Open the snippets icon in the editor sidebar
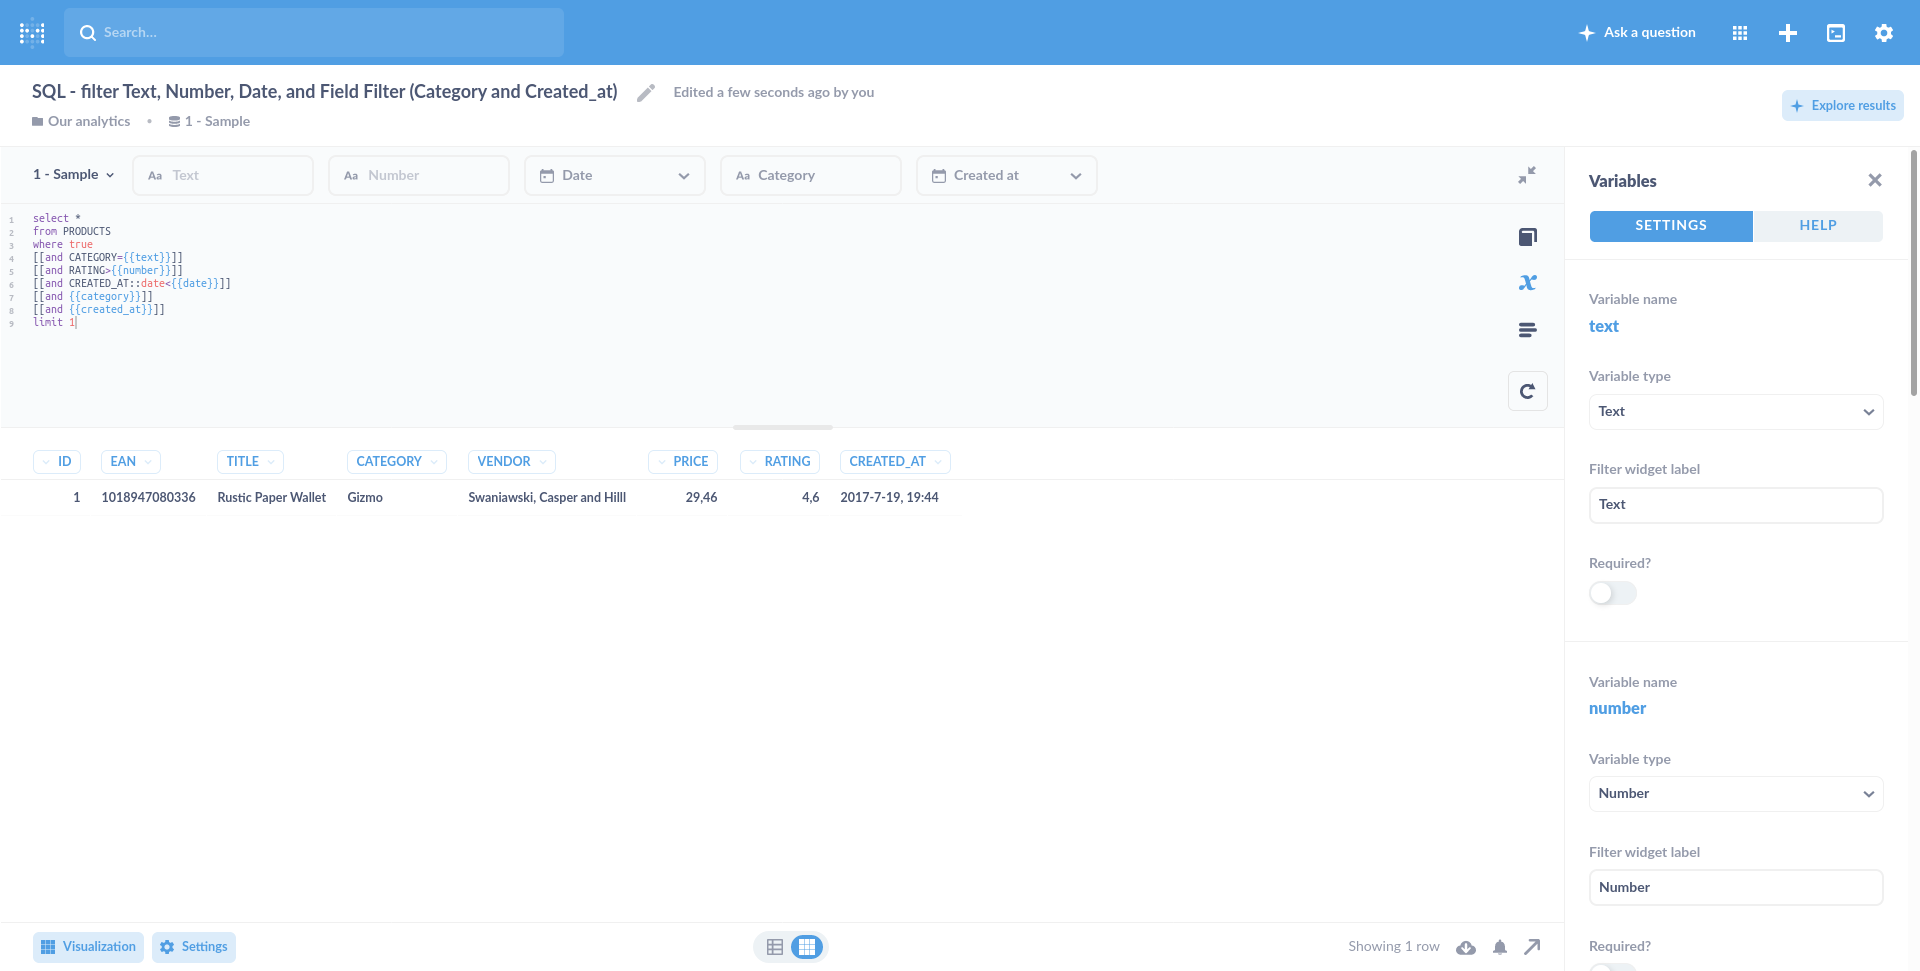1920x971 pixels. pyautogui.click(x=1527, y=330)
